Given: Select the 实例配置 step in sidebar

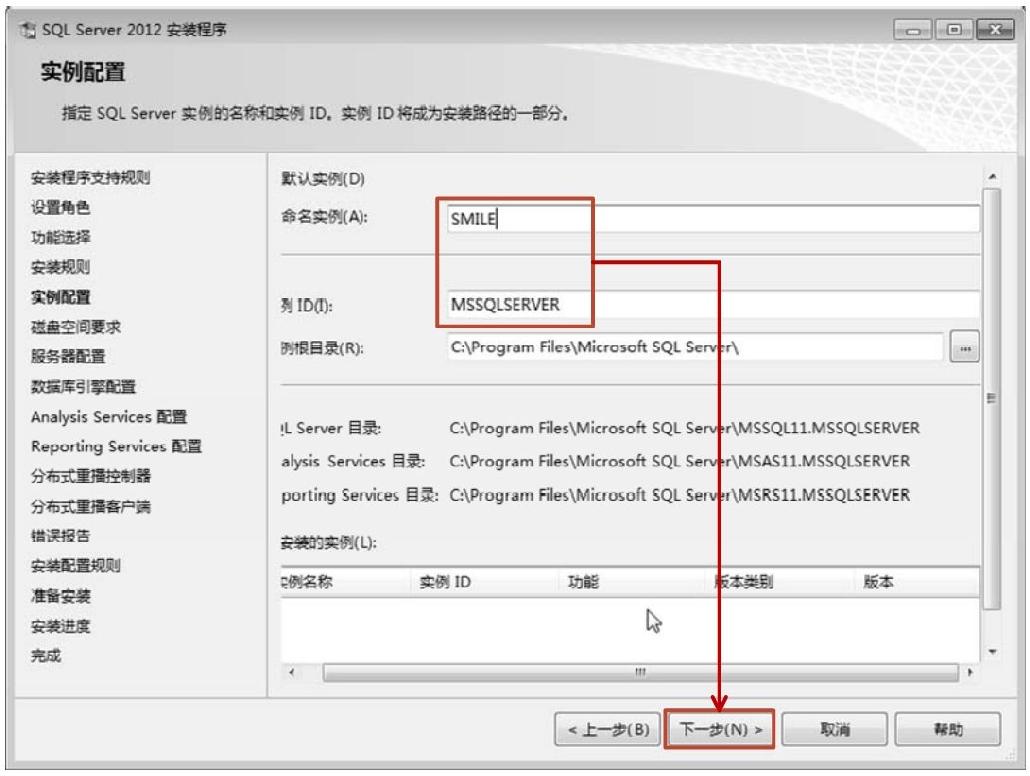Looking at the screenshot, I should coord(60,297).
